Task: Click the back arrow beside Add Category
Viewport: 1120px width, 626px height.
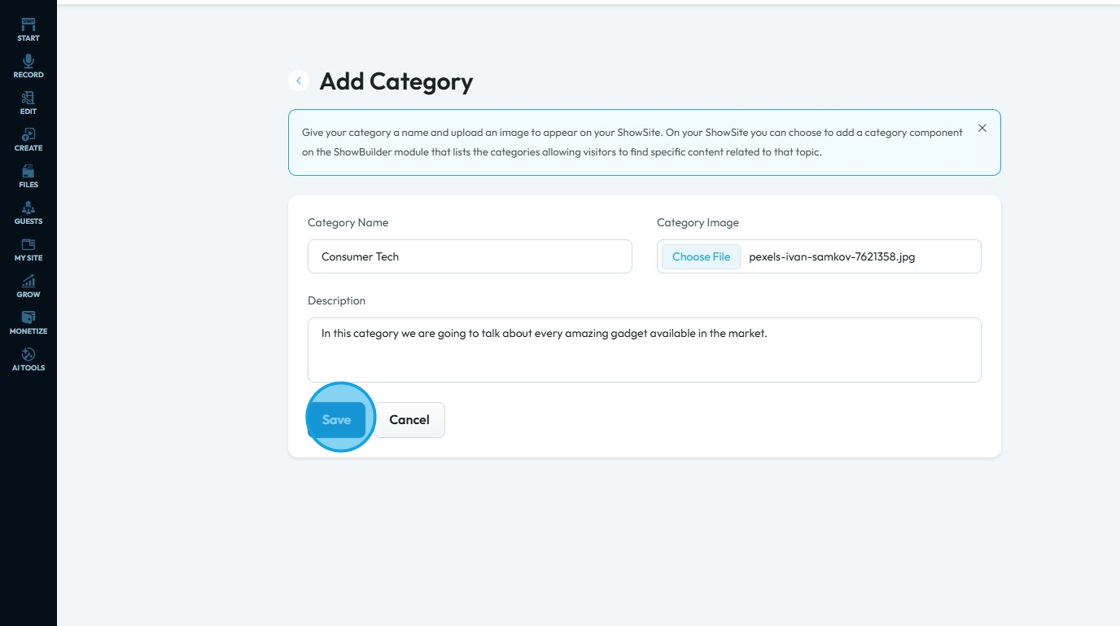Action: point(298,81)
